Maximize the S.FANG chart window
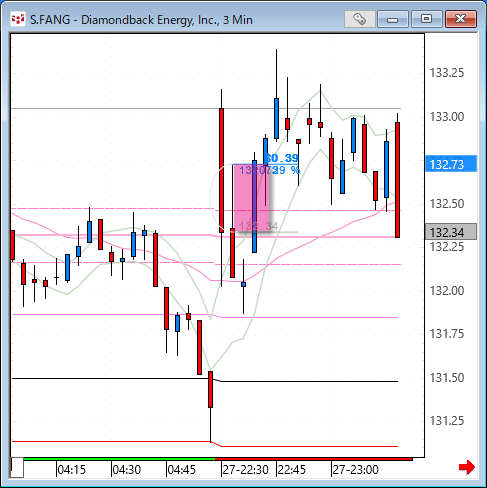Image resolution: width=487 pixels, height=488 pixels. [x=427, y=19]
